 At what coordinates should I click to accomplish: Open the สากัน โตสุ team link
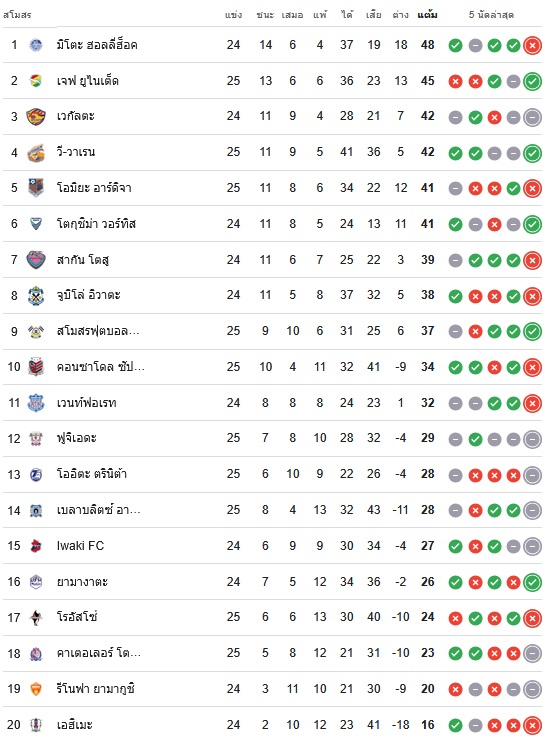point(83,260)
